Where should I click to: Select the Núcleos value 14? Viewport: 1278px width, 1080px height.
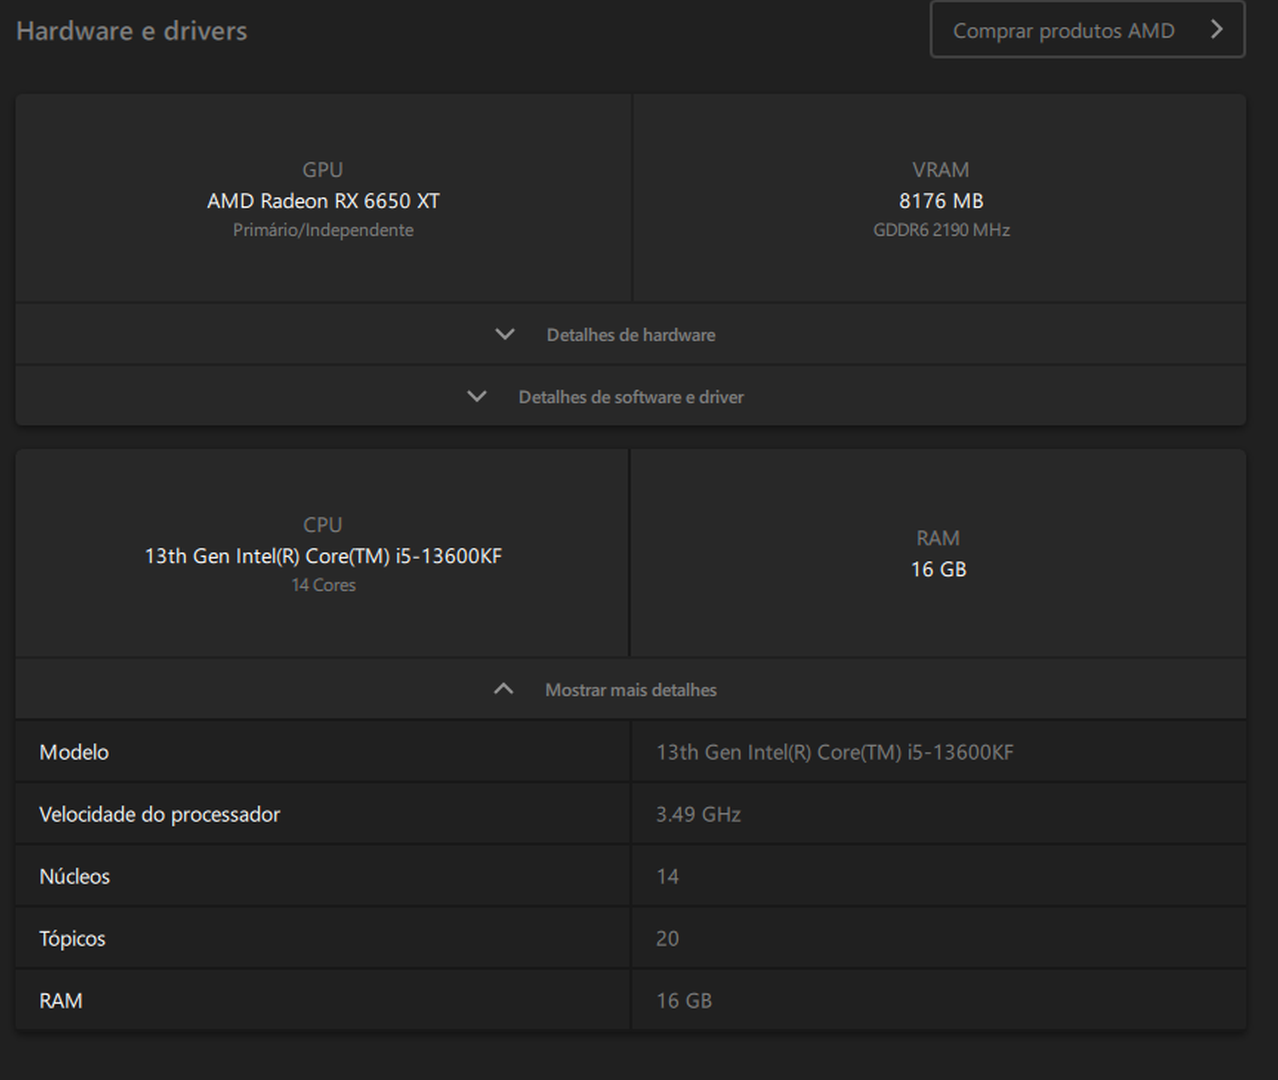click(667, 876)
